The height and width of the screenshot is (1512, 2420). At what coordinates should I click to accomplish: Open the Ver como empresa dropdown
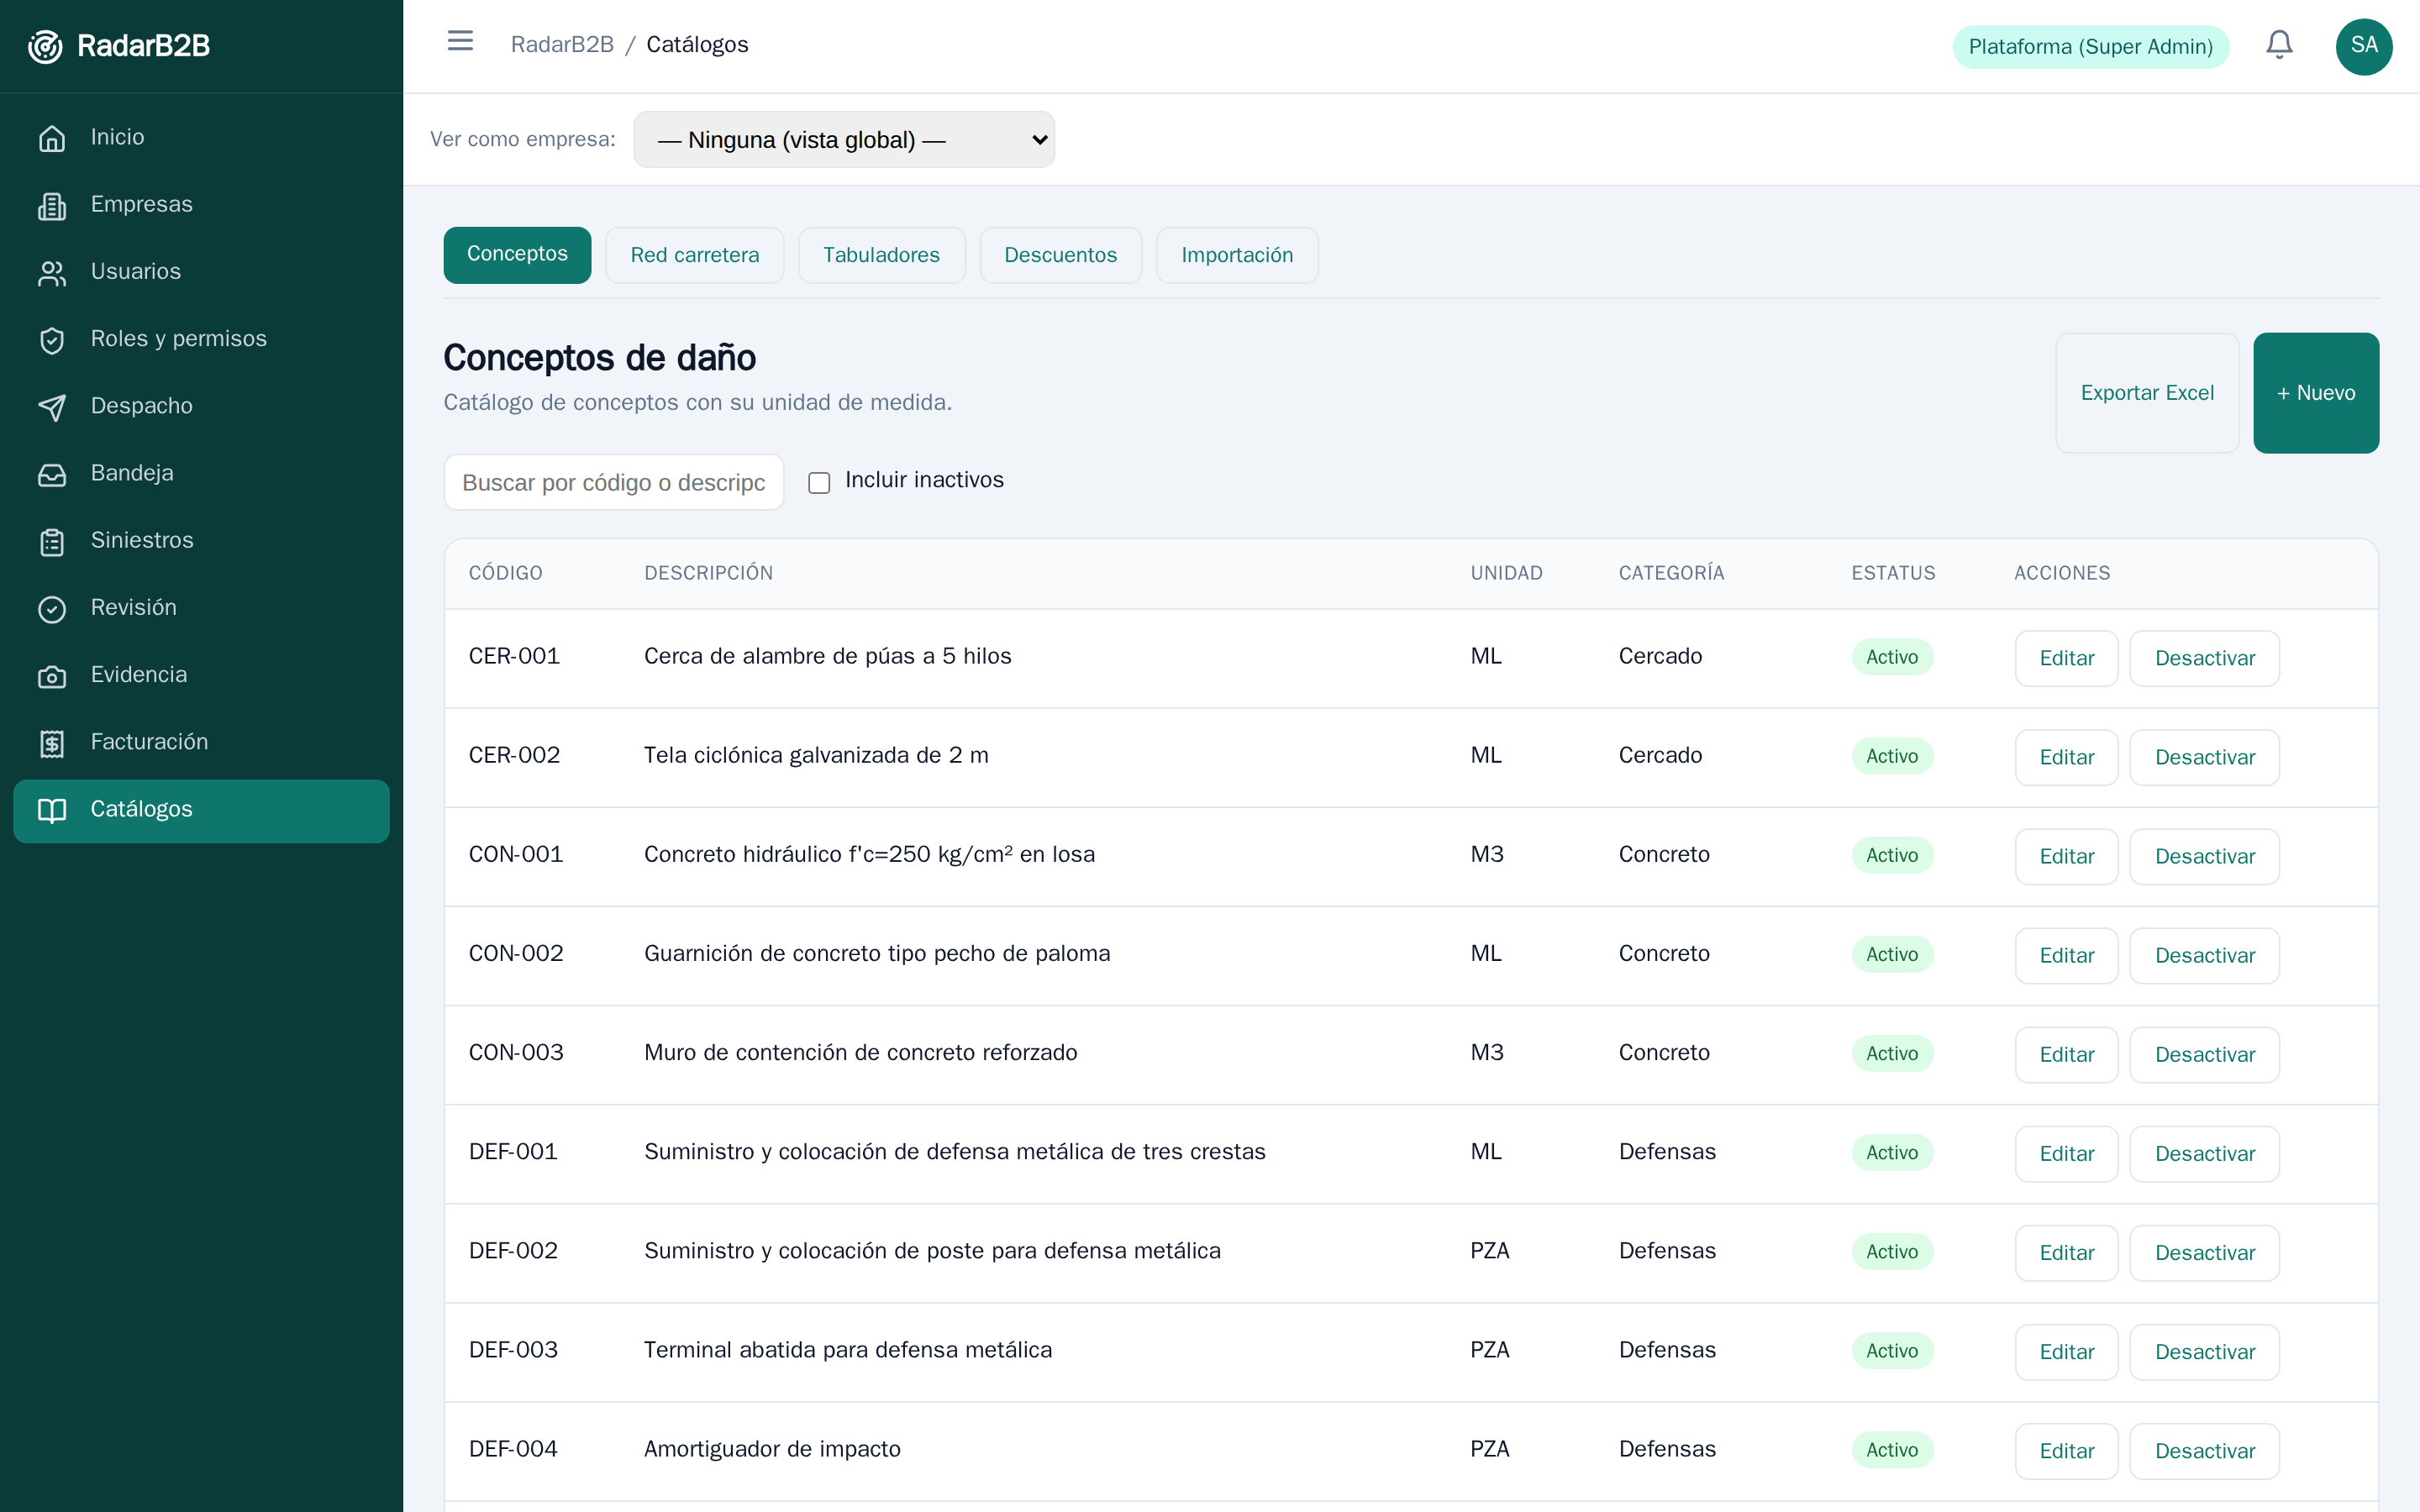point(844,139)
